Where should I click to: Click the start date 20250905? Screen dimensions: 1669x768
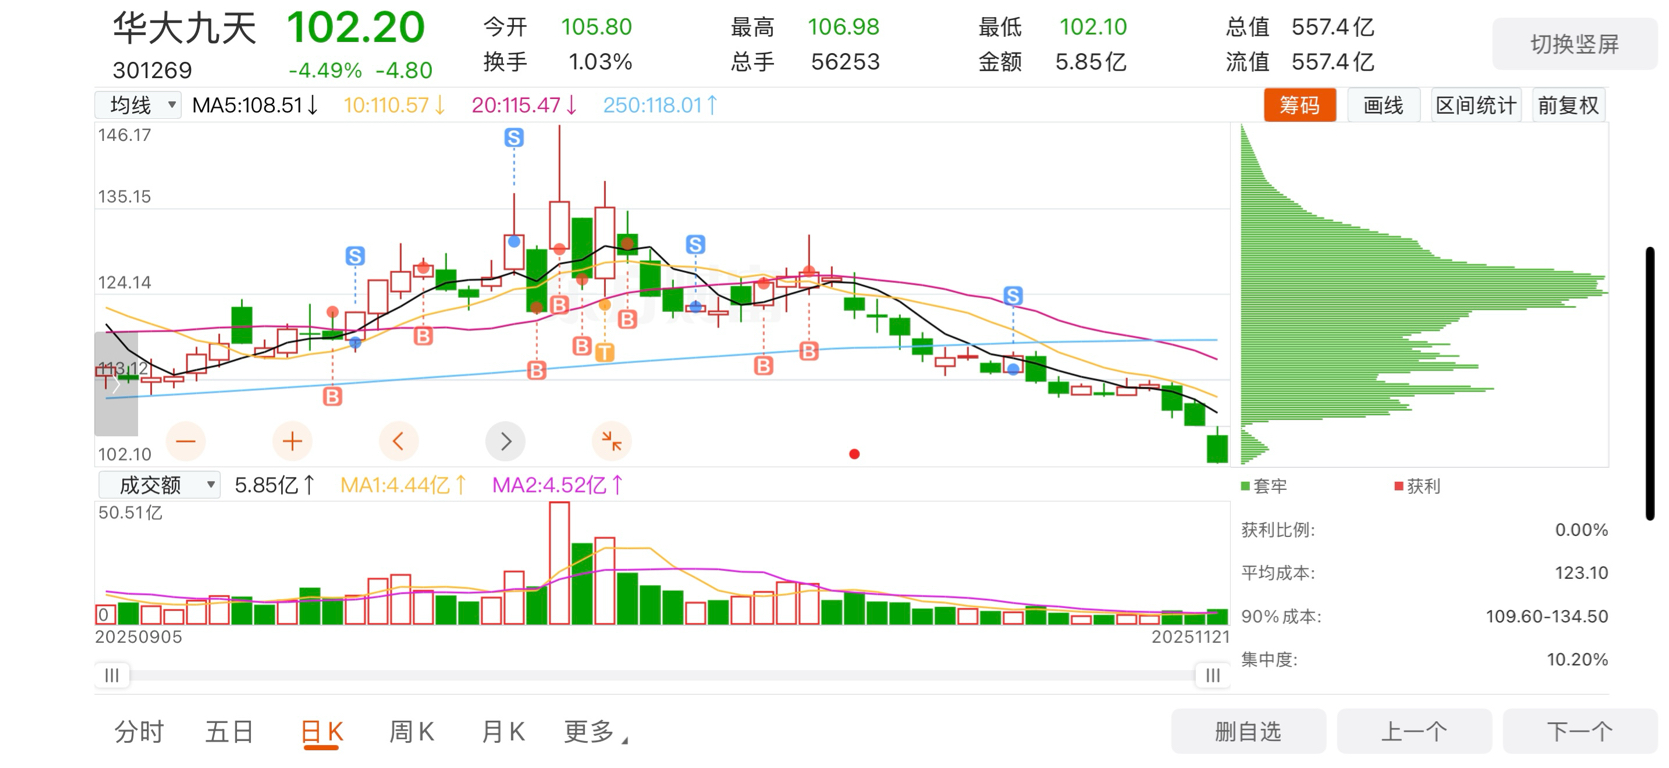point(139,637)
